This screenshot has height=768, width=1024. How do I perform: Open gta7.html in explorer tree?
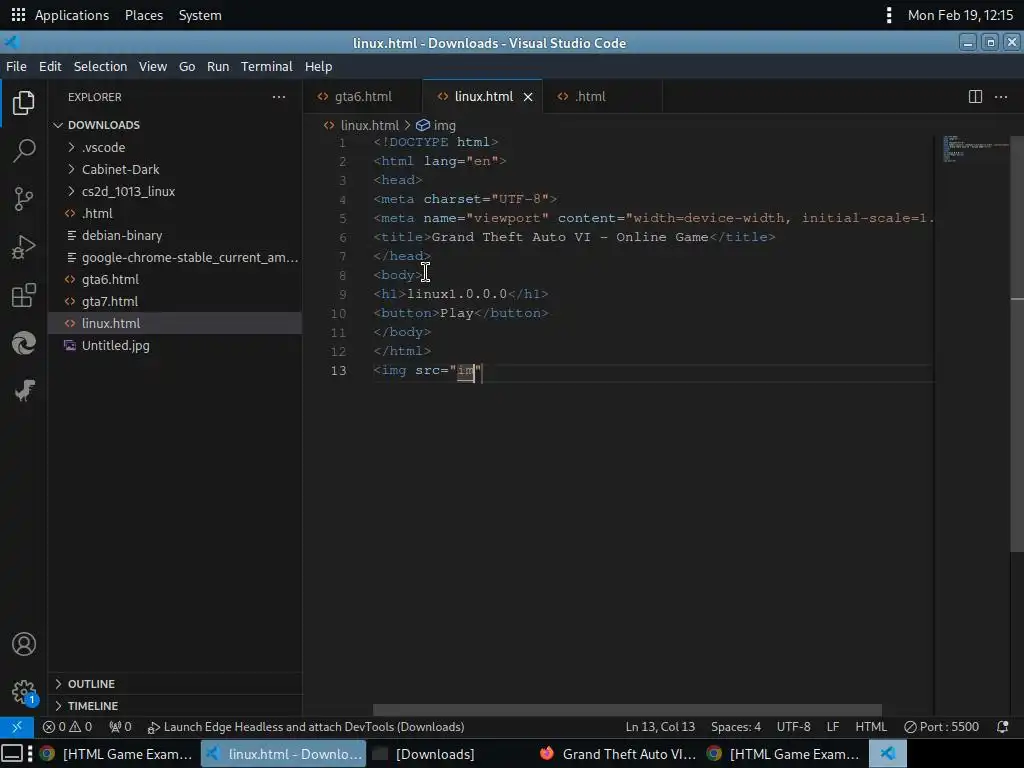pyautogui.click(x=175, y=301)
